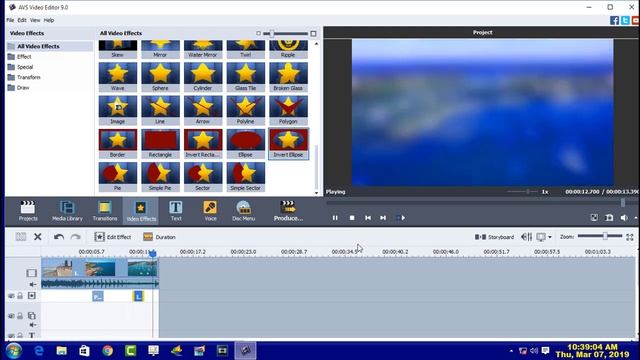Switch preview to full screen
640x360 pixels.
[x=594, y=218]
